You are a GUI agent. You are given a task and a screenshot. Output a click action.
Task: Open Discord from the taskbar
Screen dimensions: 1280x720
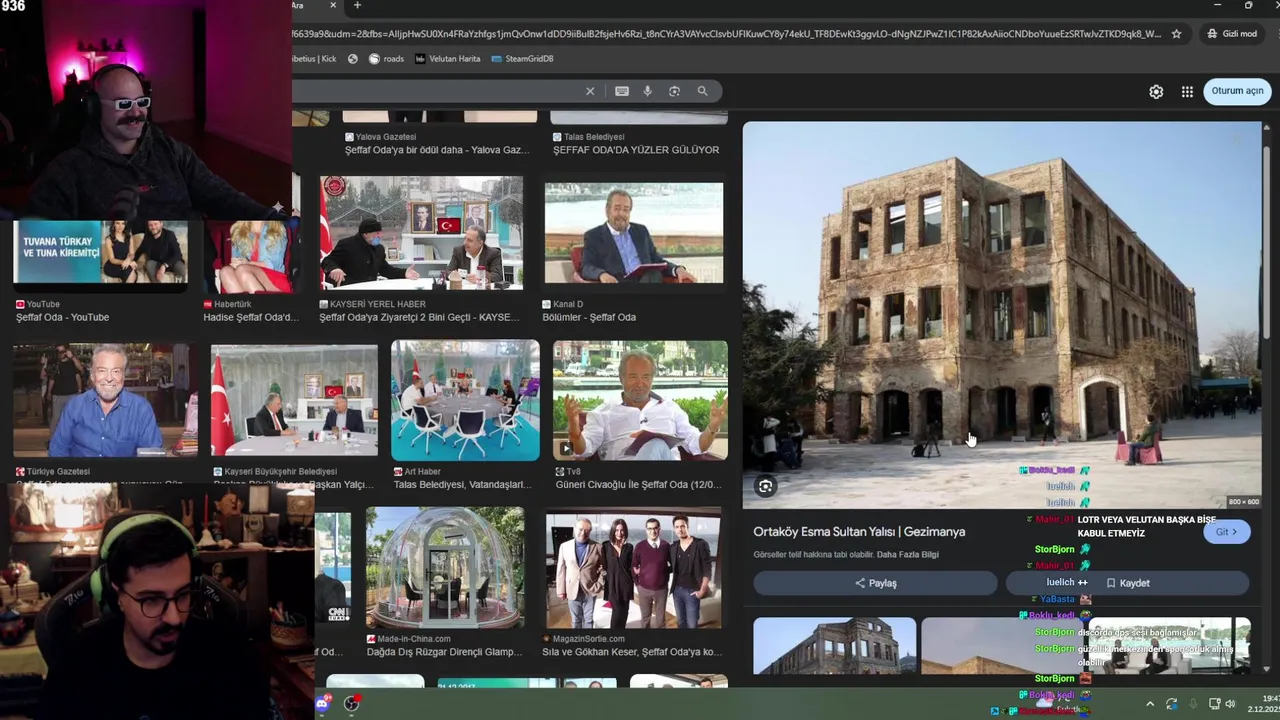(323, 704)
